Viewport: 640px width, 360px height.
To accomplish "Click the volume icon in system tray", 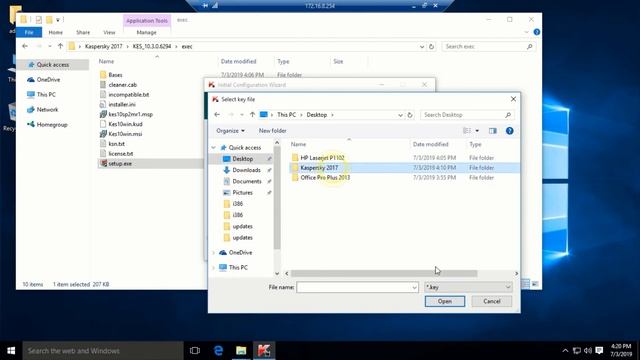I will (588, 351).
